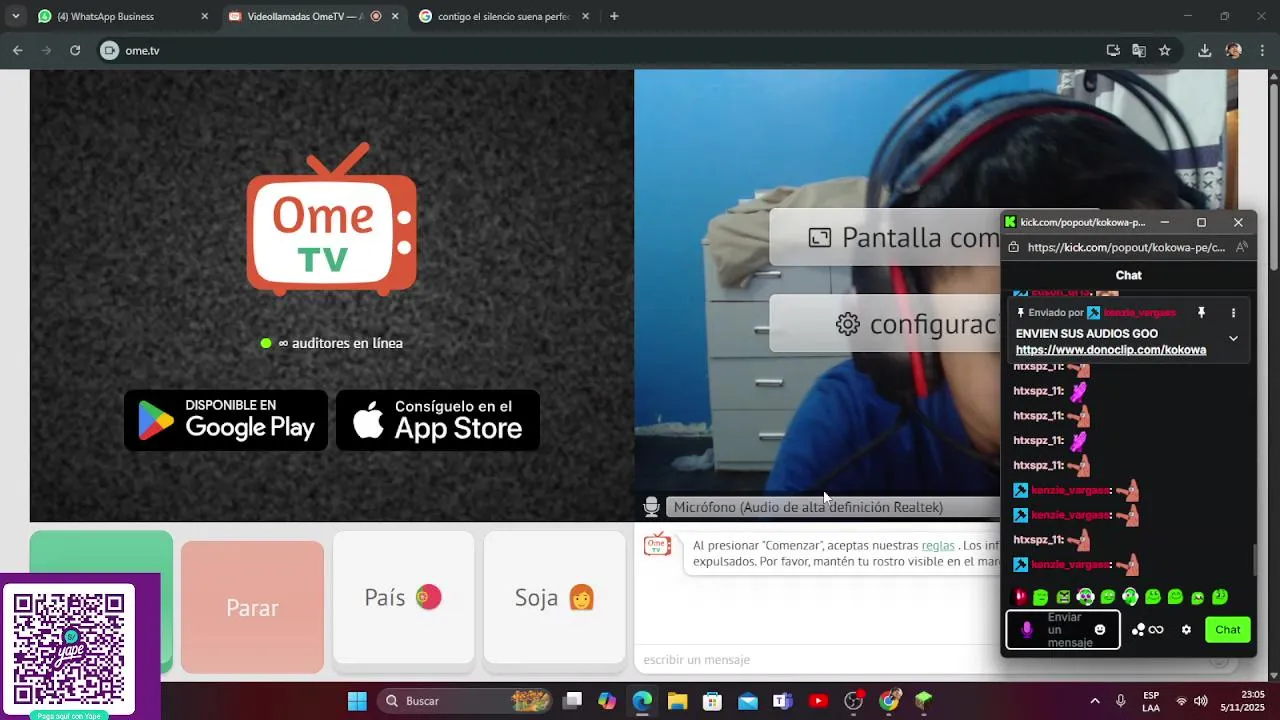Open the configuración menu entry
1280x720 pixels.
click(885, 323)
